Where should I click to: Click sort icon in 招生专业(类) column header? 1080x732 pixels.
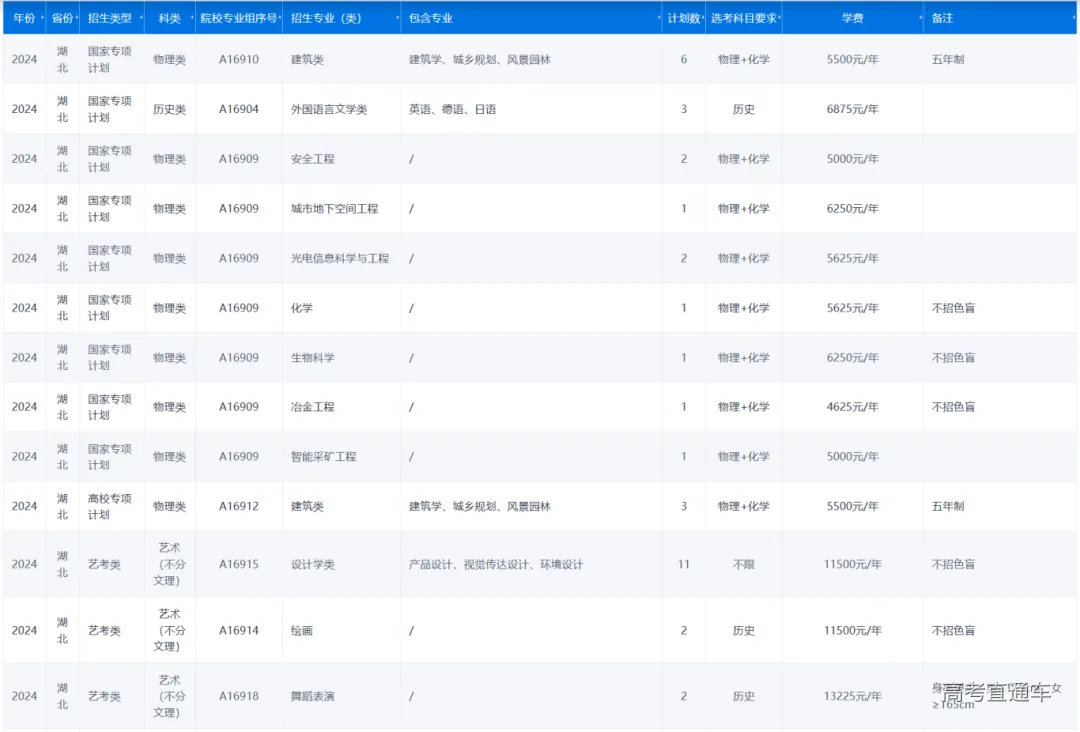point(397,19)
